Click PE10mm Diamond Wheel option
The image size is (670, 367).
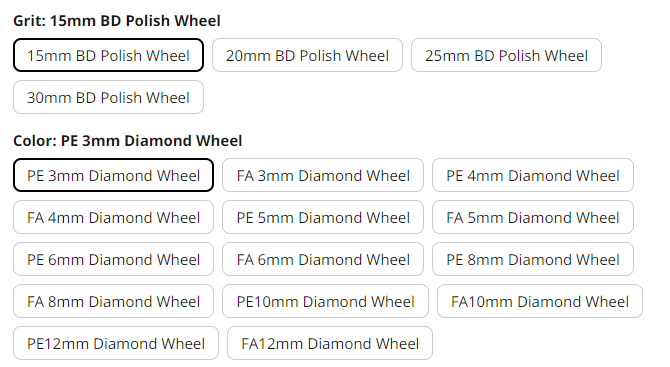(x=325, y=301)
